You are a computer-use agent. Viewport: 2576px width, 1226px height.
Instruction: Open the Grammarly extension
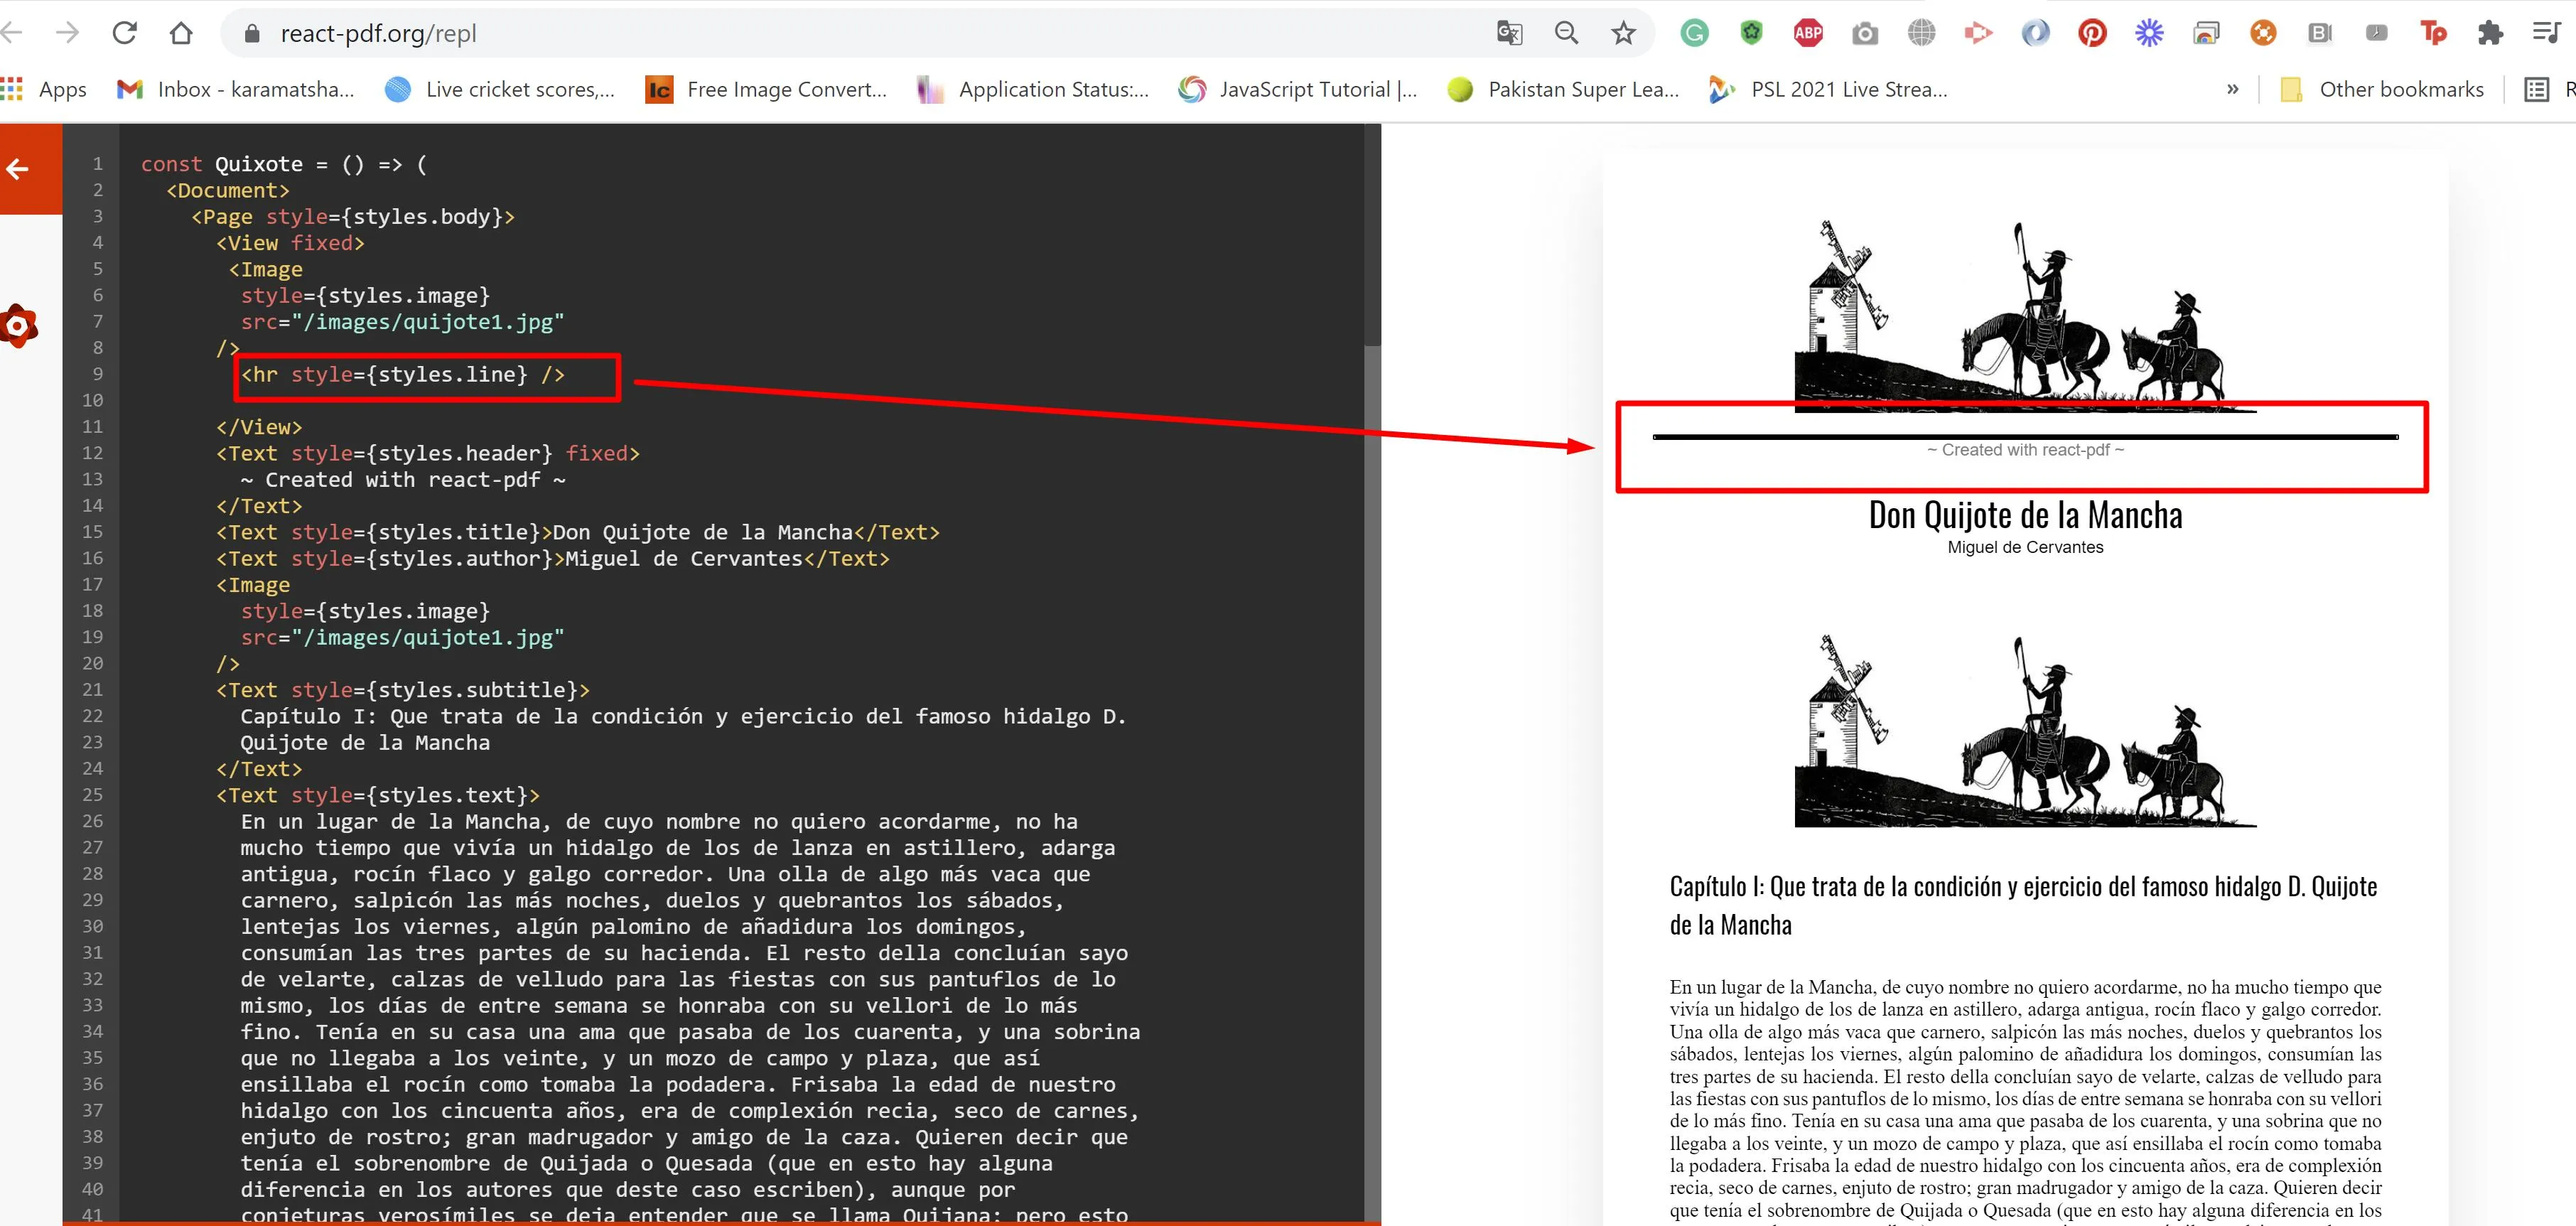(1694, 33)
